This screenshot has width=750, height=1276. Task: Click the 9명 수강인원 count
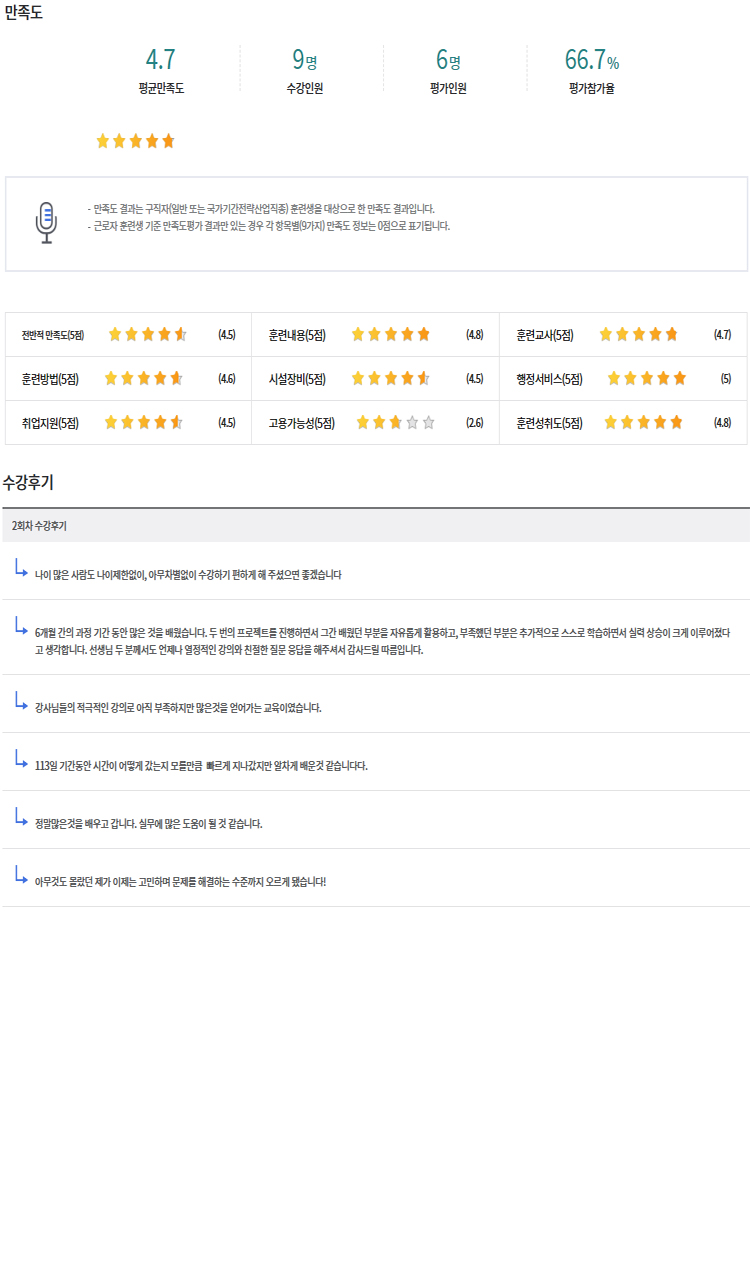pos(304,60)
